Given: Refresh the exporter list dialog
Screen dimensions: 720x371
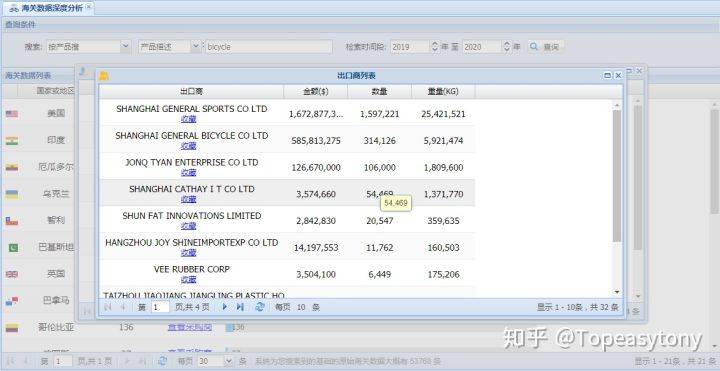Looking at the screenshot, I should click(x=260, y=307).
